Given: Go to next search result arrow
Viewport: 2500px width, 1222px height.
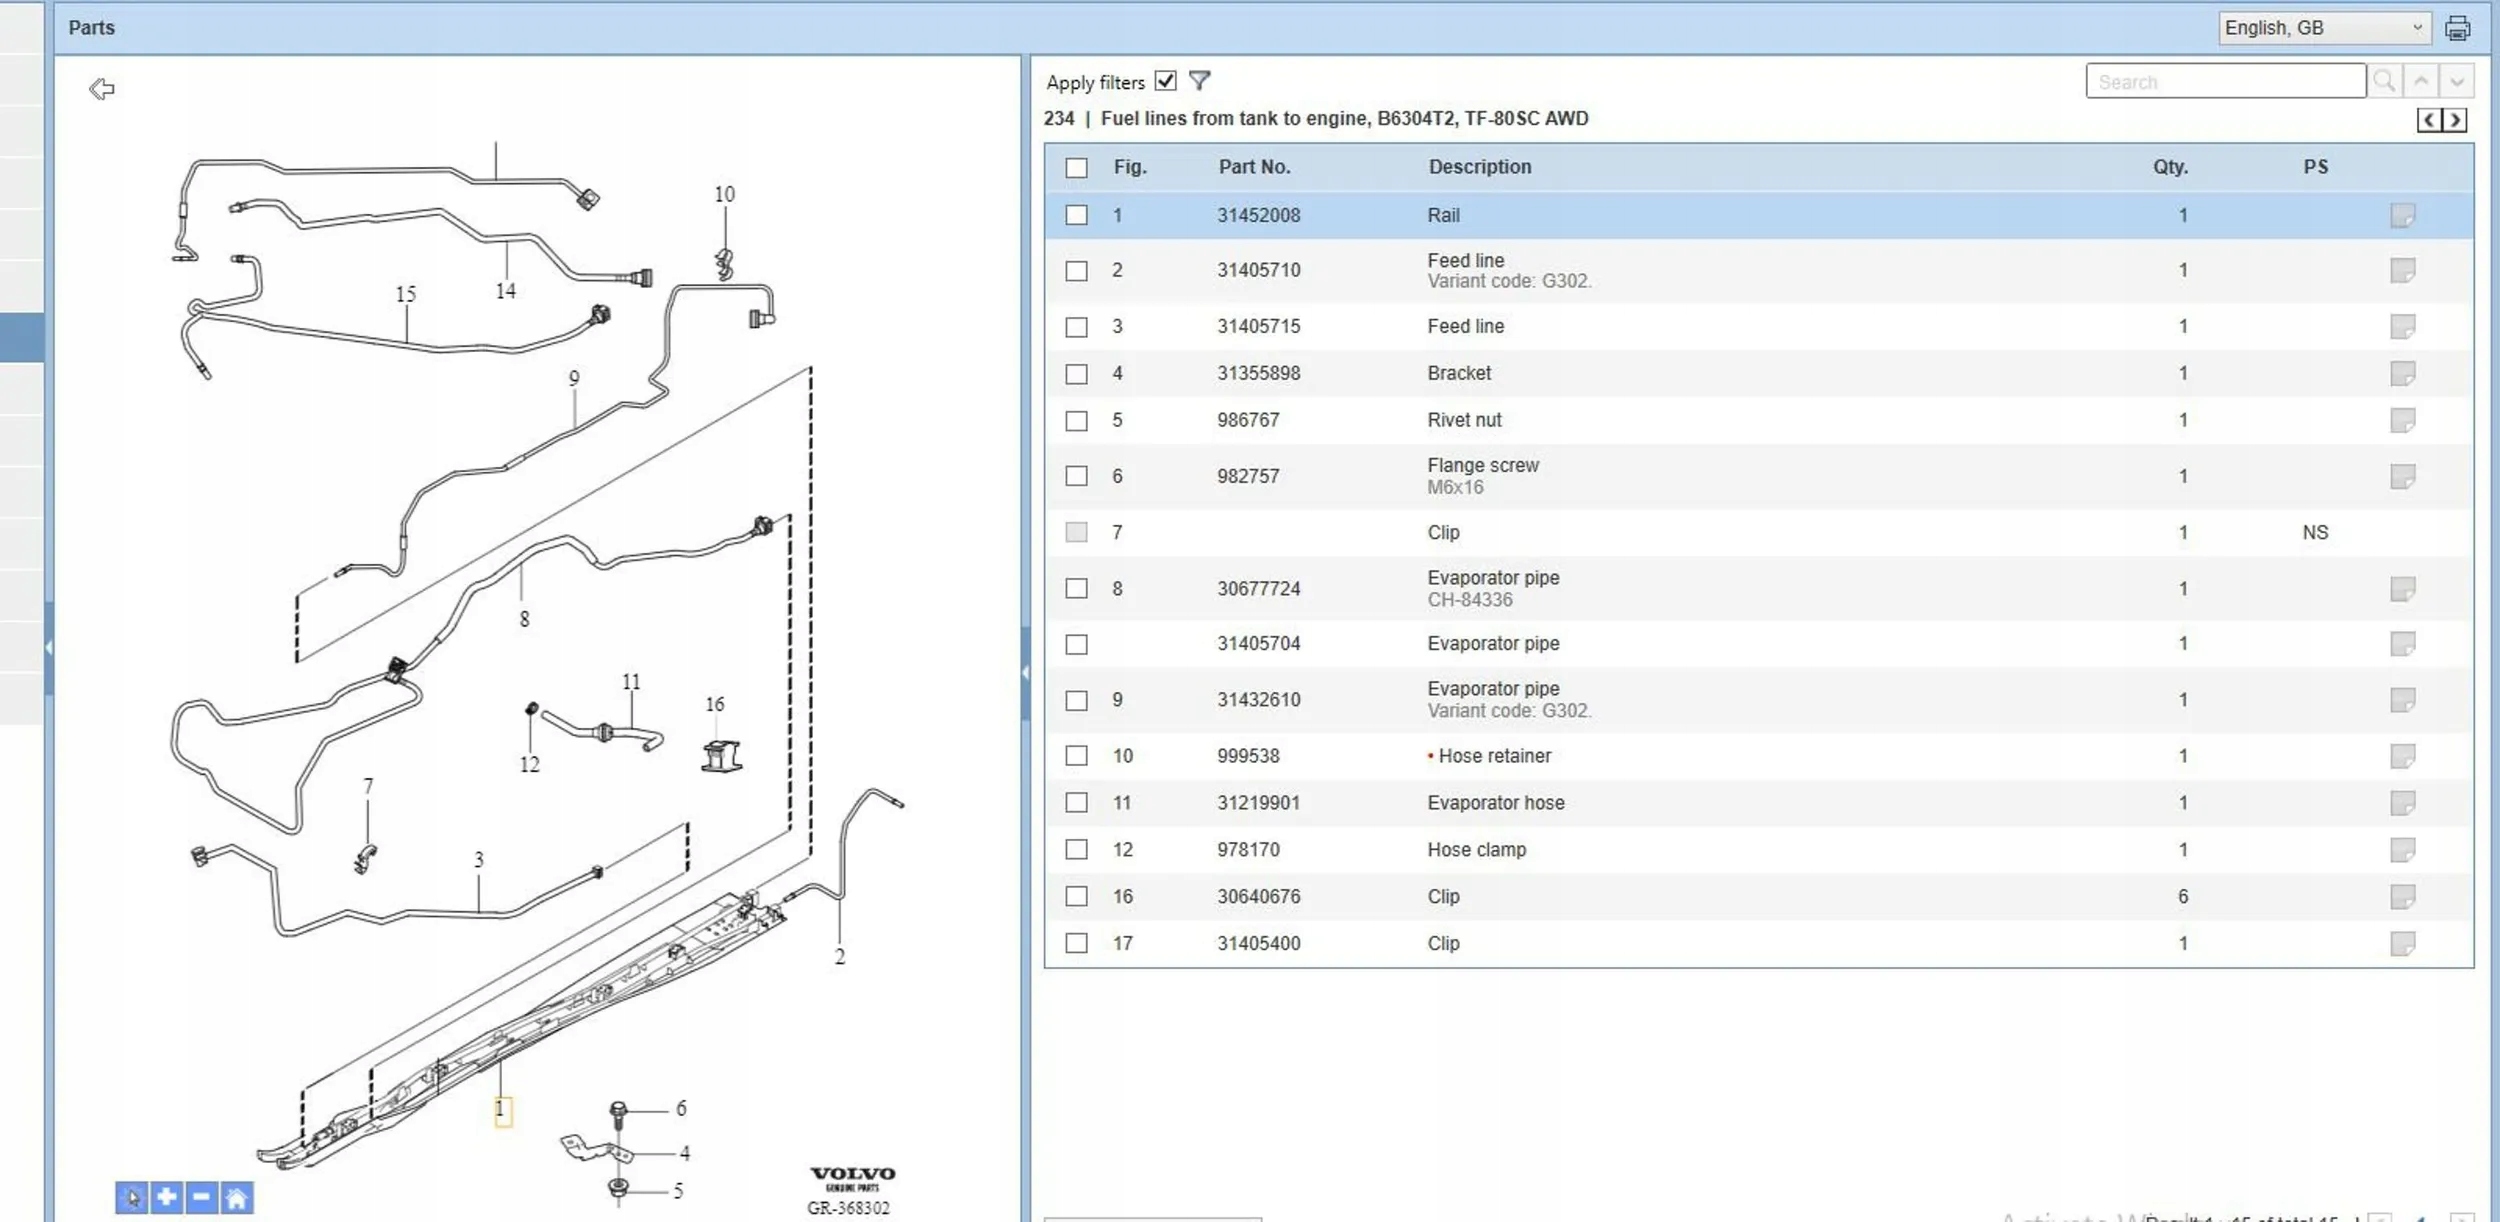Looking at the screenshot, I should coord(2457,81).
